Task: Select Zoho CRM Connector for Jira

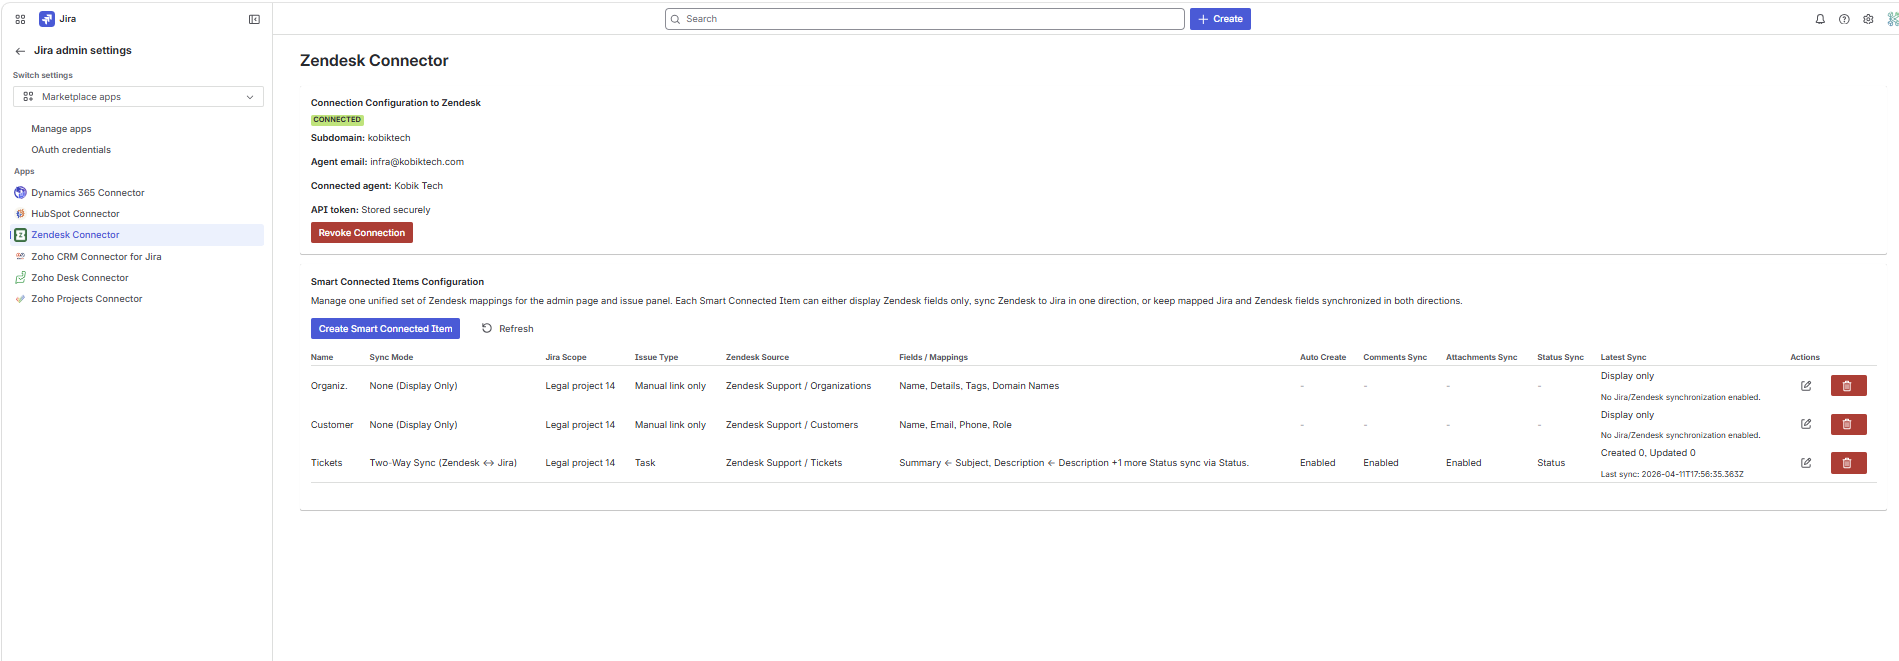Action: pos(96,257)
